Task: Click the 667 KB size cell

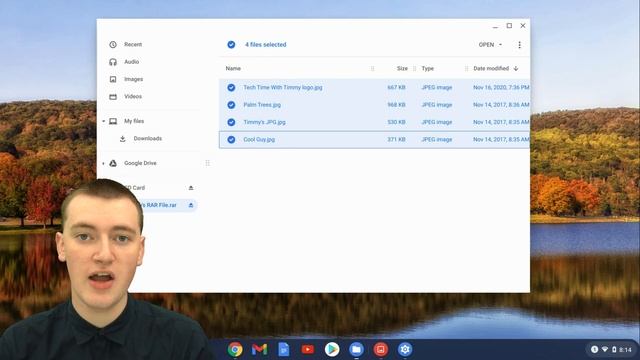Action: (396, 87)
